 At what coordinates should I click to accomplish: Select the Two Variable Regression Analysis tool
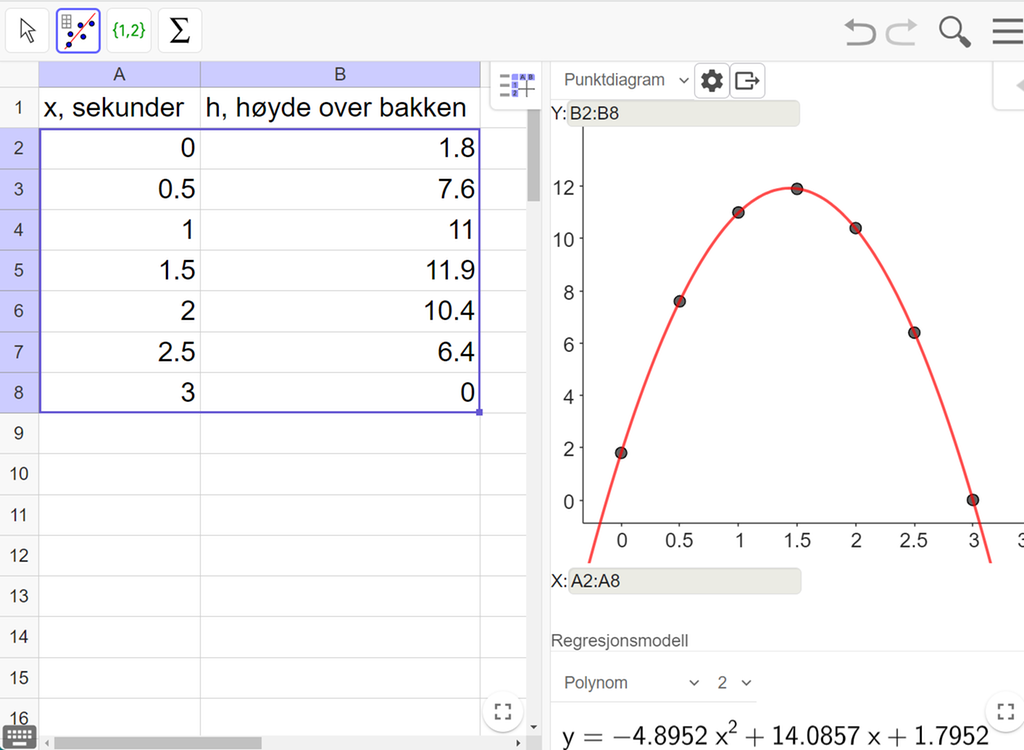tap(78, 31)
